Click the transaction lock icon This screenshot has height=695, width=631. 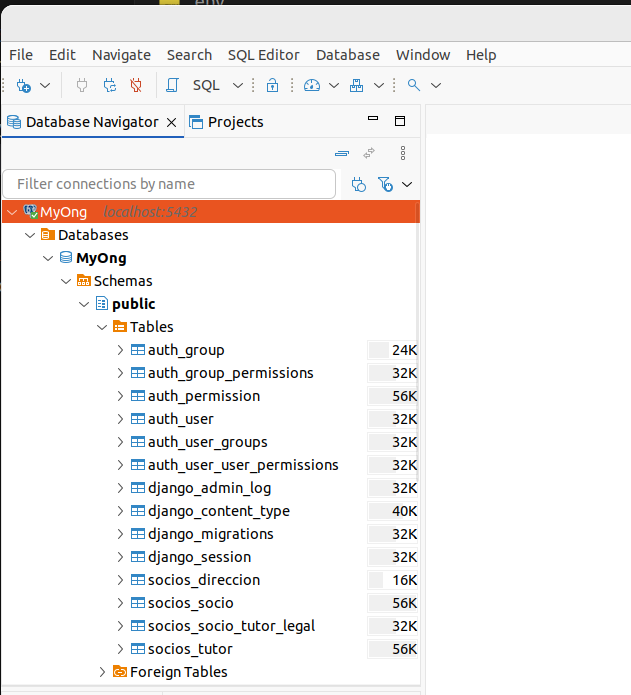273,85
